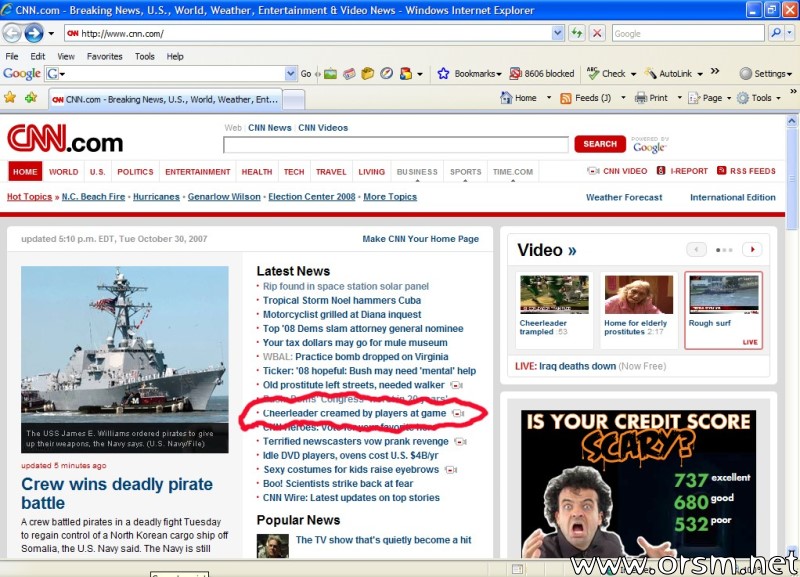Click previous arrow in Video carousel
Screen dimensions: 800x577
click(x=696, y=249)
